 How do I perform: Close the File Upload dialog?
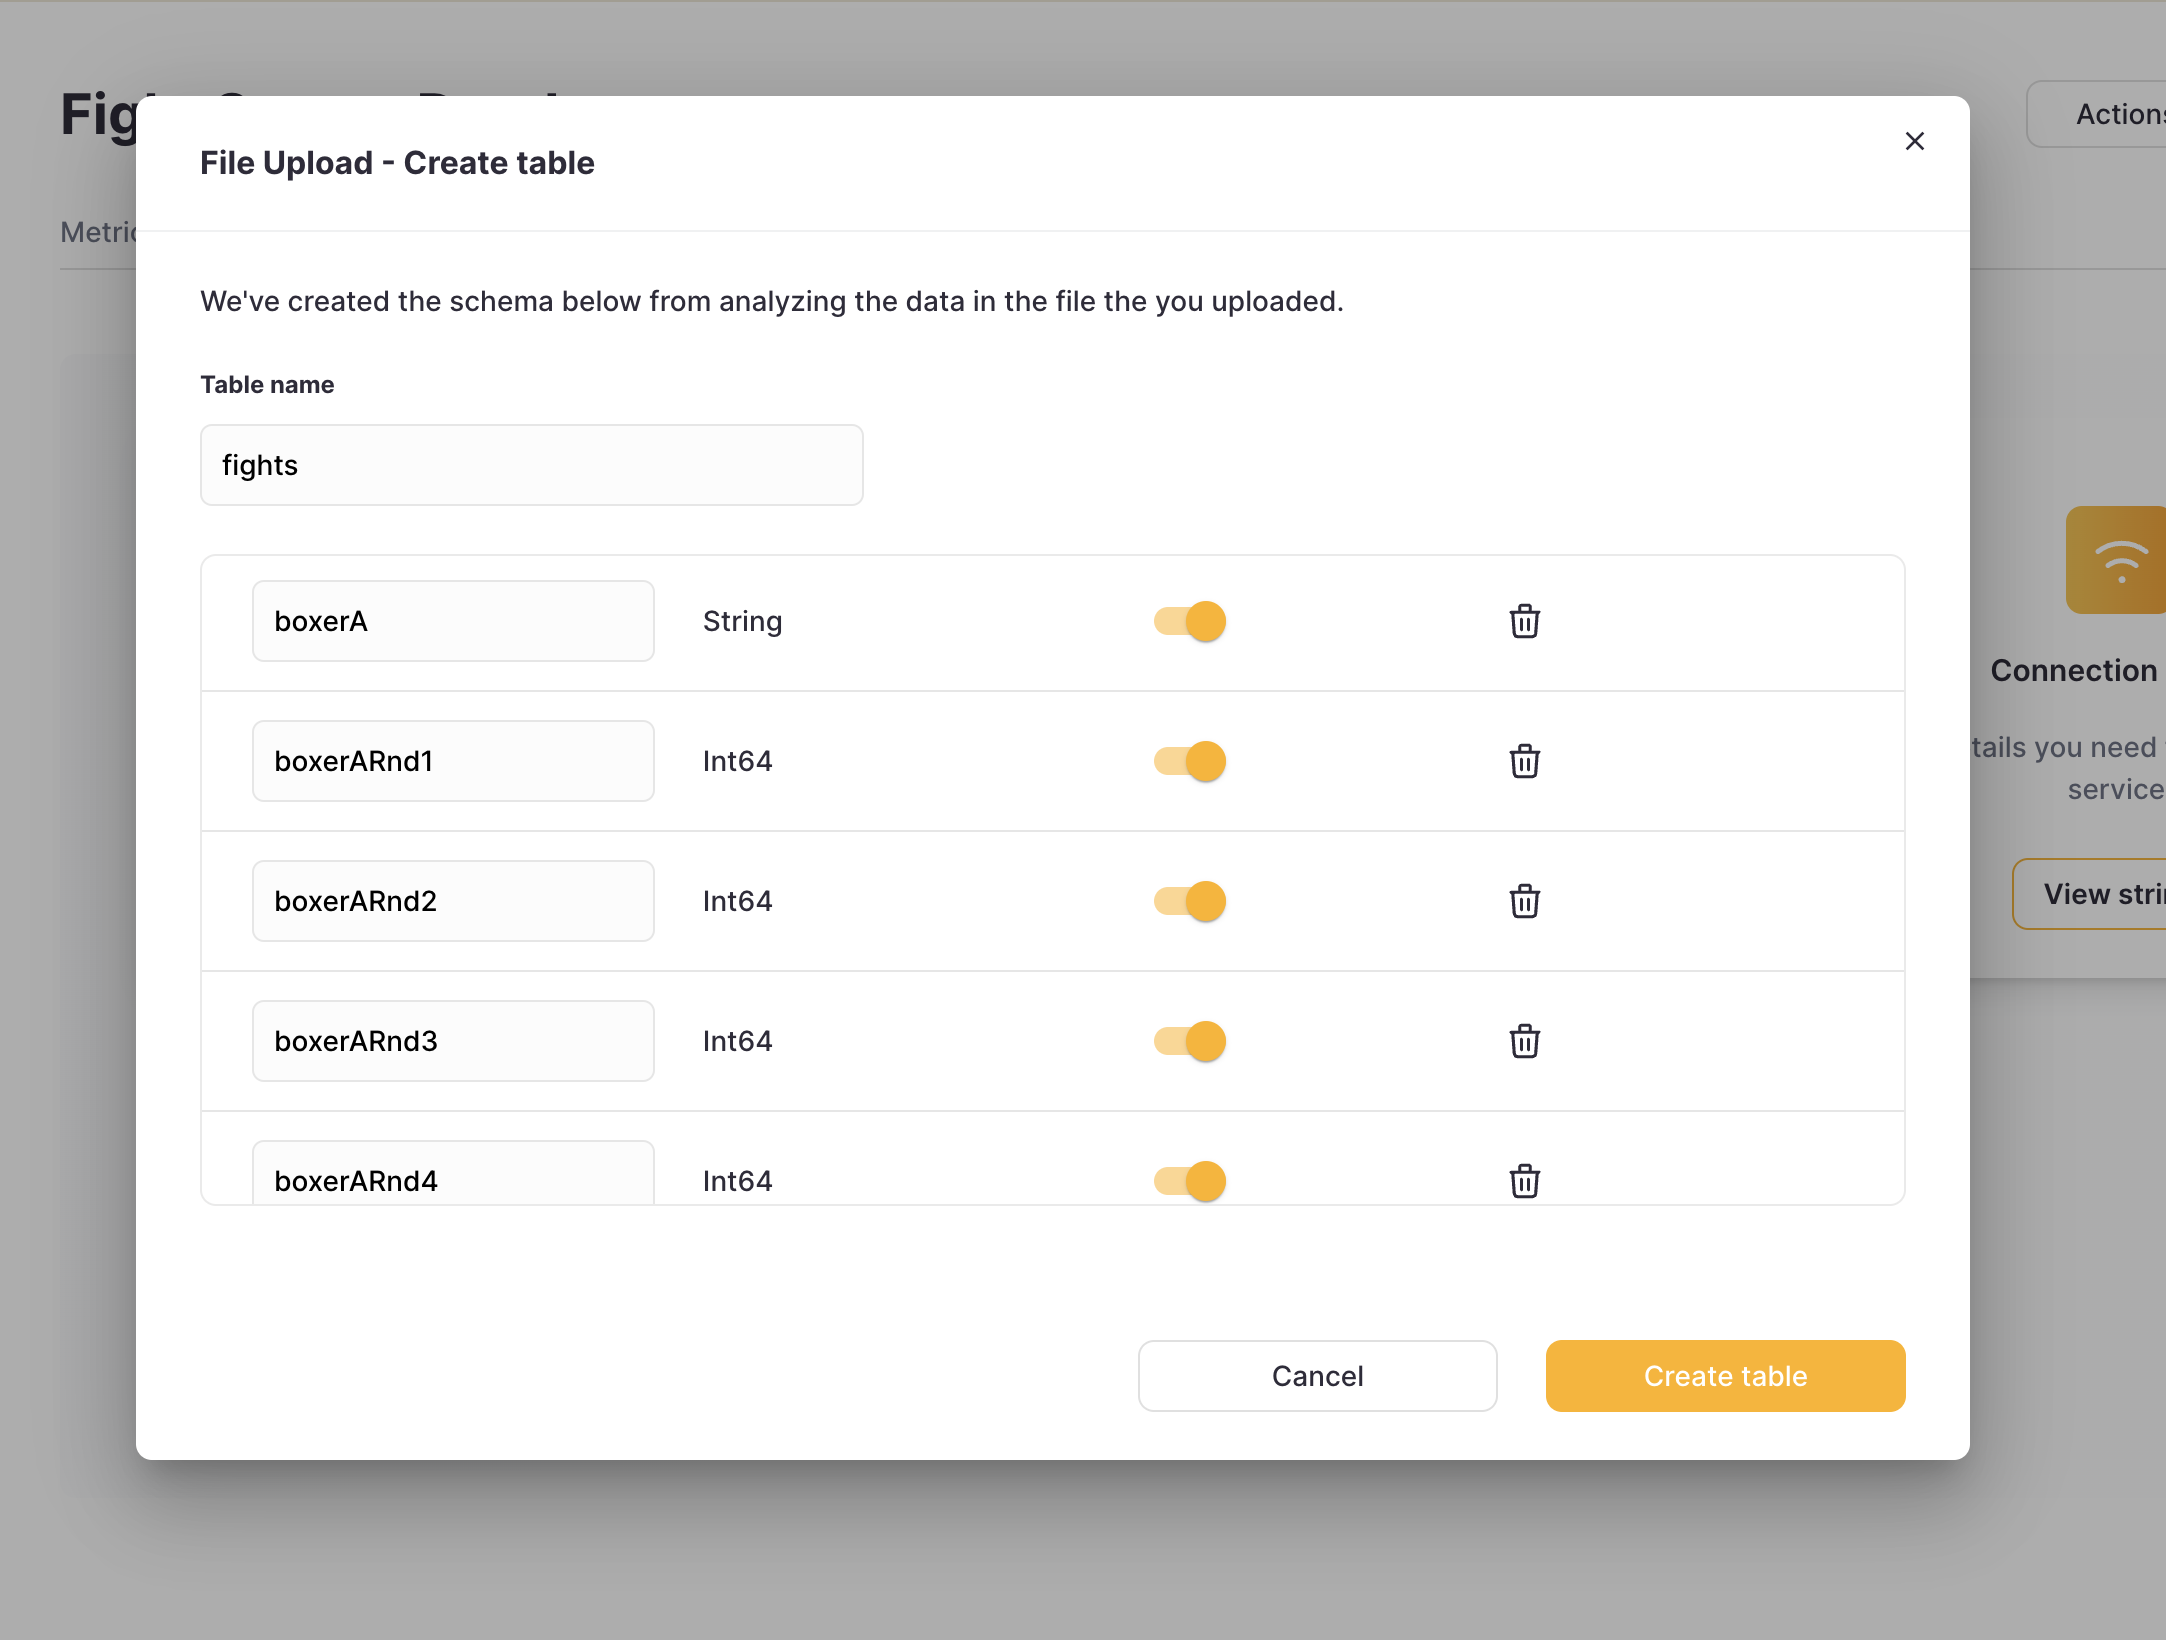tap(1914, 141)
